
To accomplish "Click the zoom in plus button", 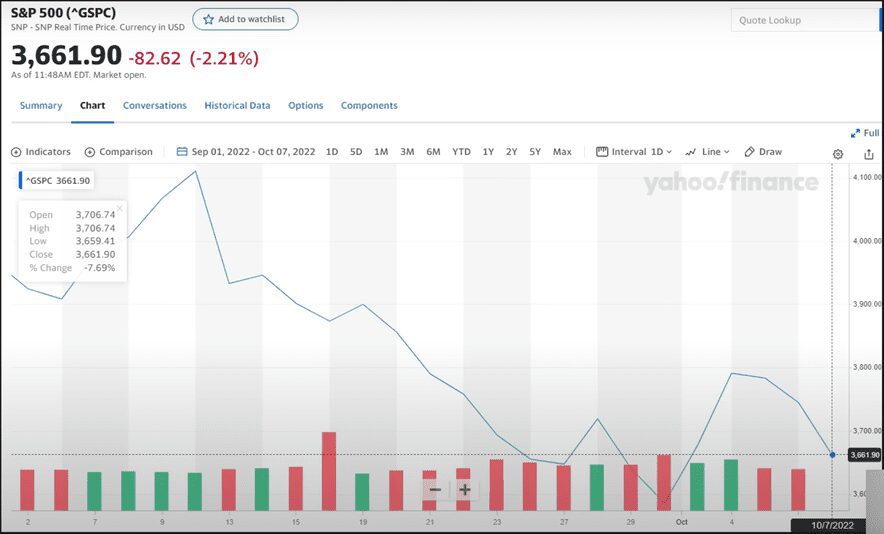I will [x=465, y=490].
